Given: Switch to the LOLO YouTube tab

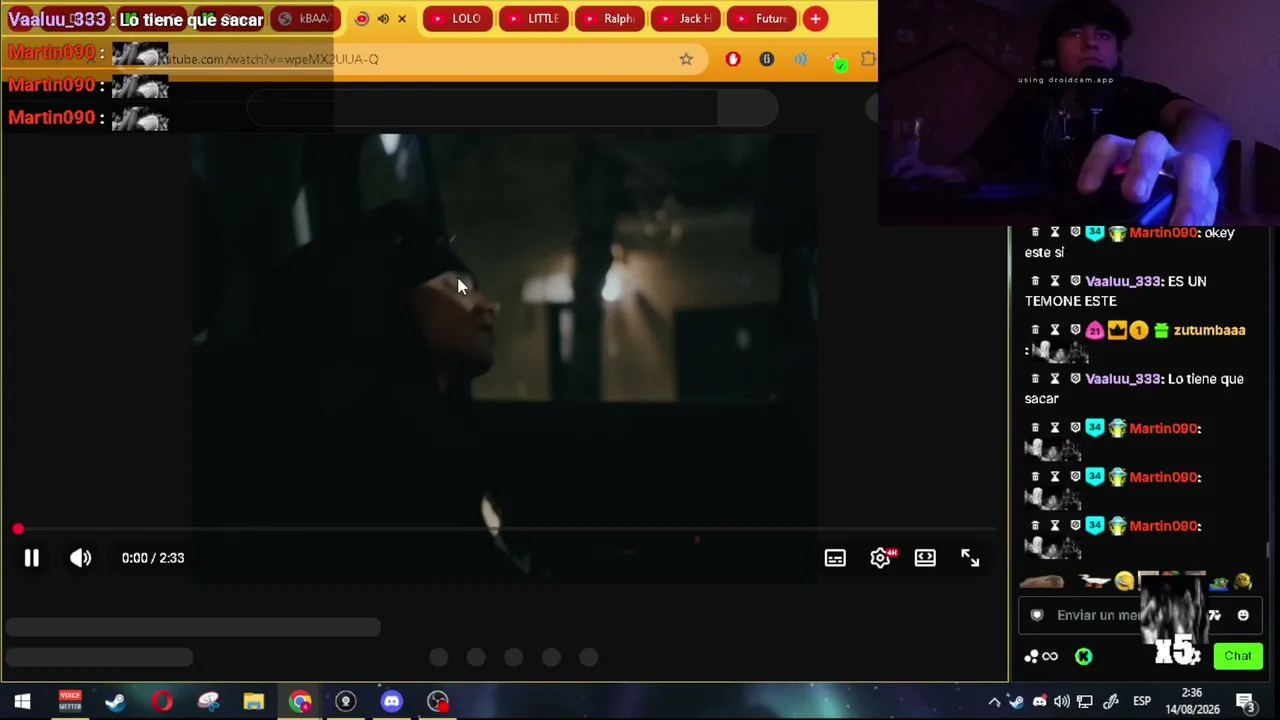Looking at the screenshot, I should [x=456, y=19].
